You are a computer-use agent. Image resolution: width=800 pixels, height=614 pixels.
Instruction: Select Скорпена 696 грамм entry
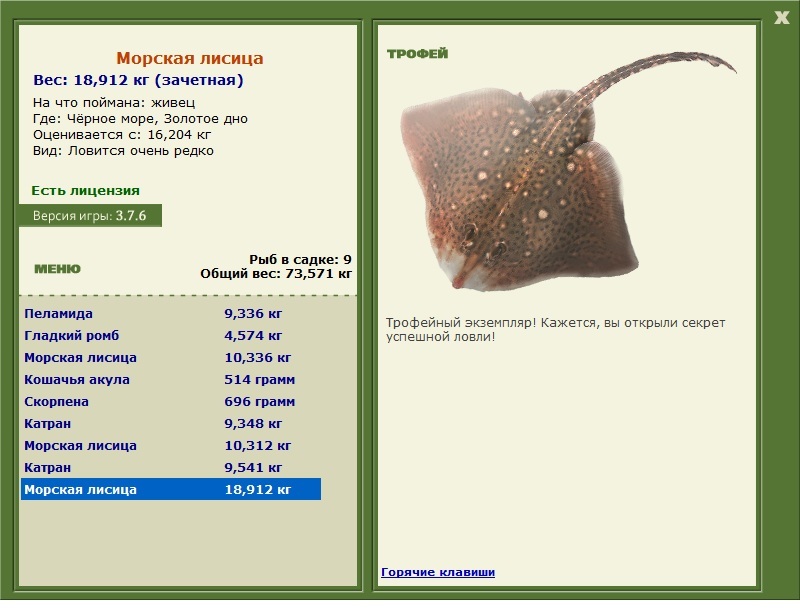tap(171, 401)
